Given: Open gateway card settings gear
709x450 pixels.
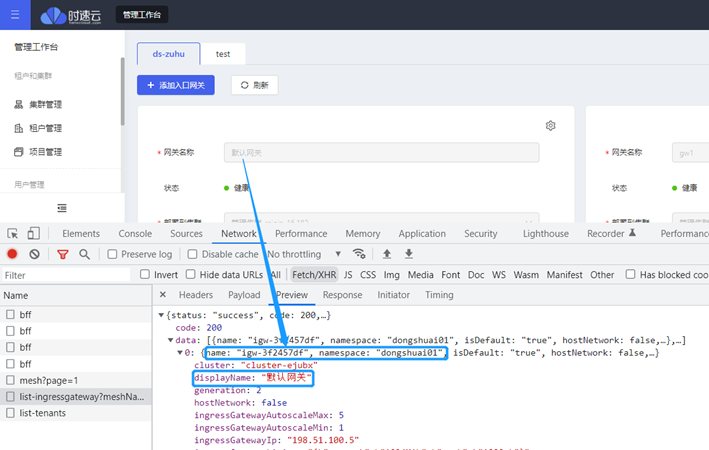Looking at the screenshot, I should coord(550,126).
